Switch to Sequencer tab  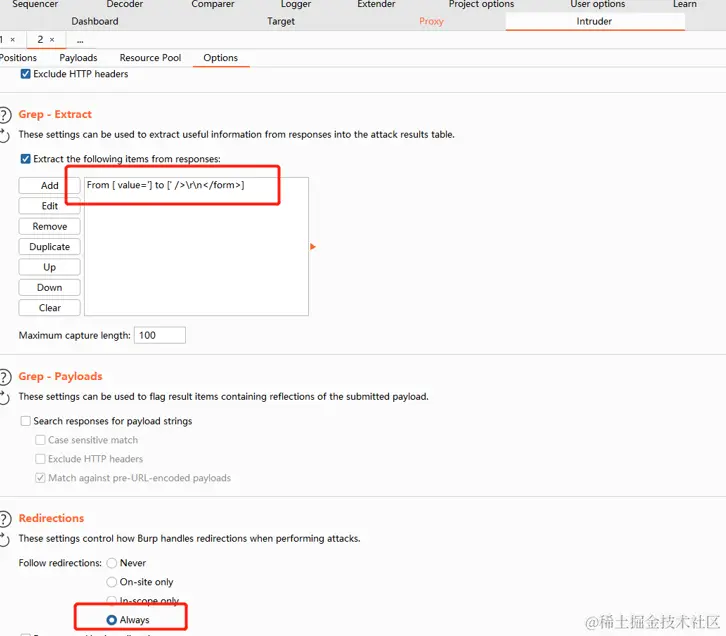point(35,4)
